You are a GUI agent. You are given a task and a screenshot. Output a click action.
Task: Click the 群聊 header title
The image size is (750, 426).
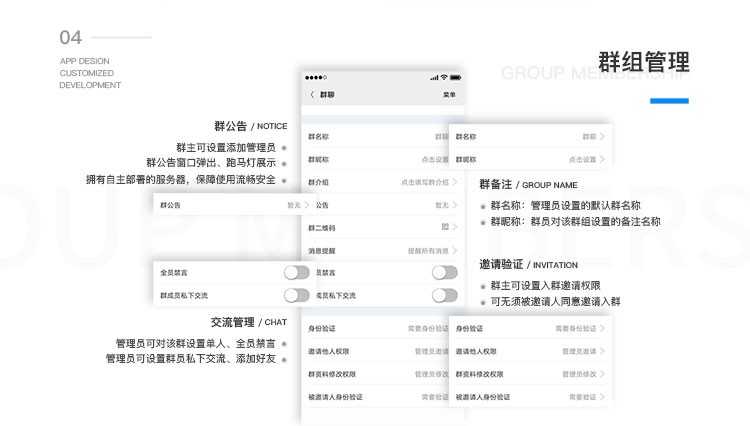point(327,95)
